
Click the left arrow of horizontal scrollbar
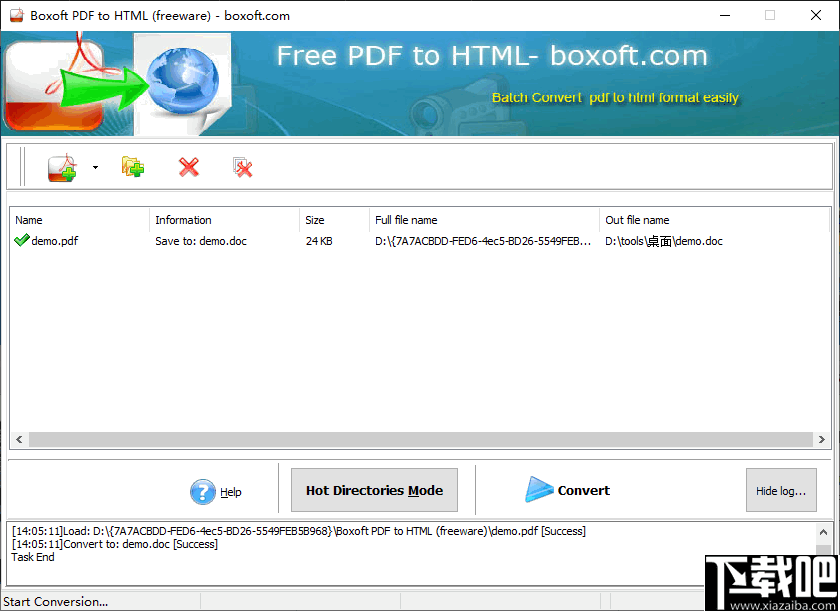(18, 439)
